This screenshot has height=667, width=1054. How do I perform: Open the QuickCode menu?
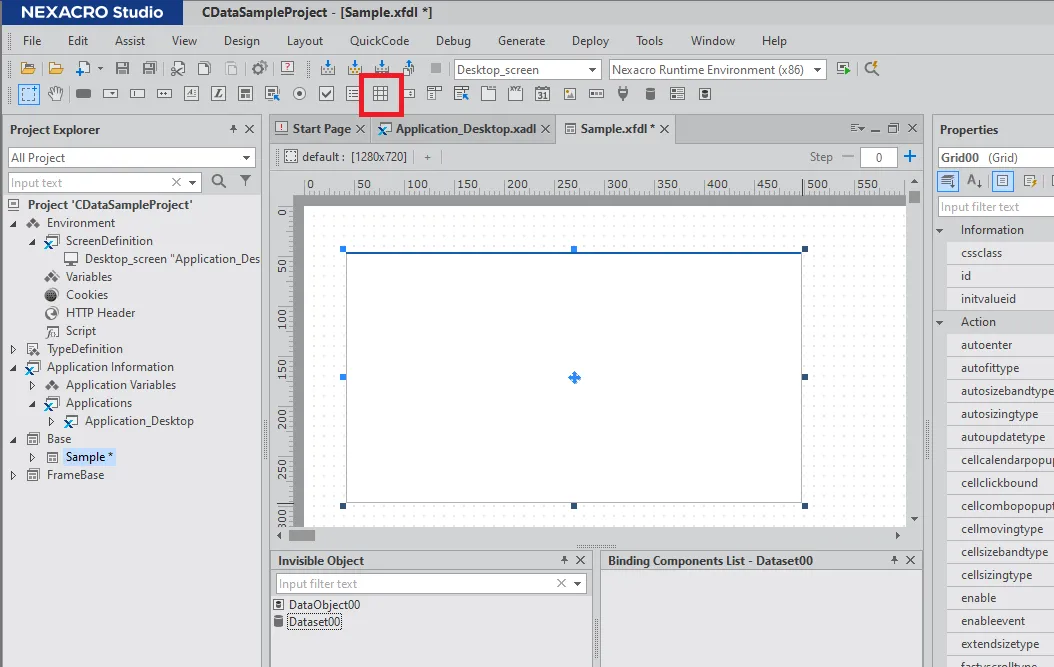click(x=379, y=41)
